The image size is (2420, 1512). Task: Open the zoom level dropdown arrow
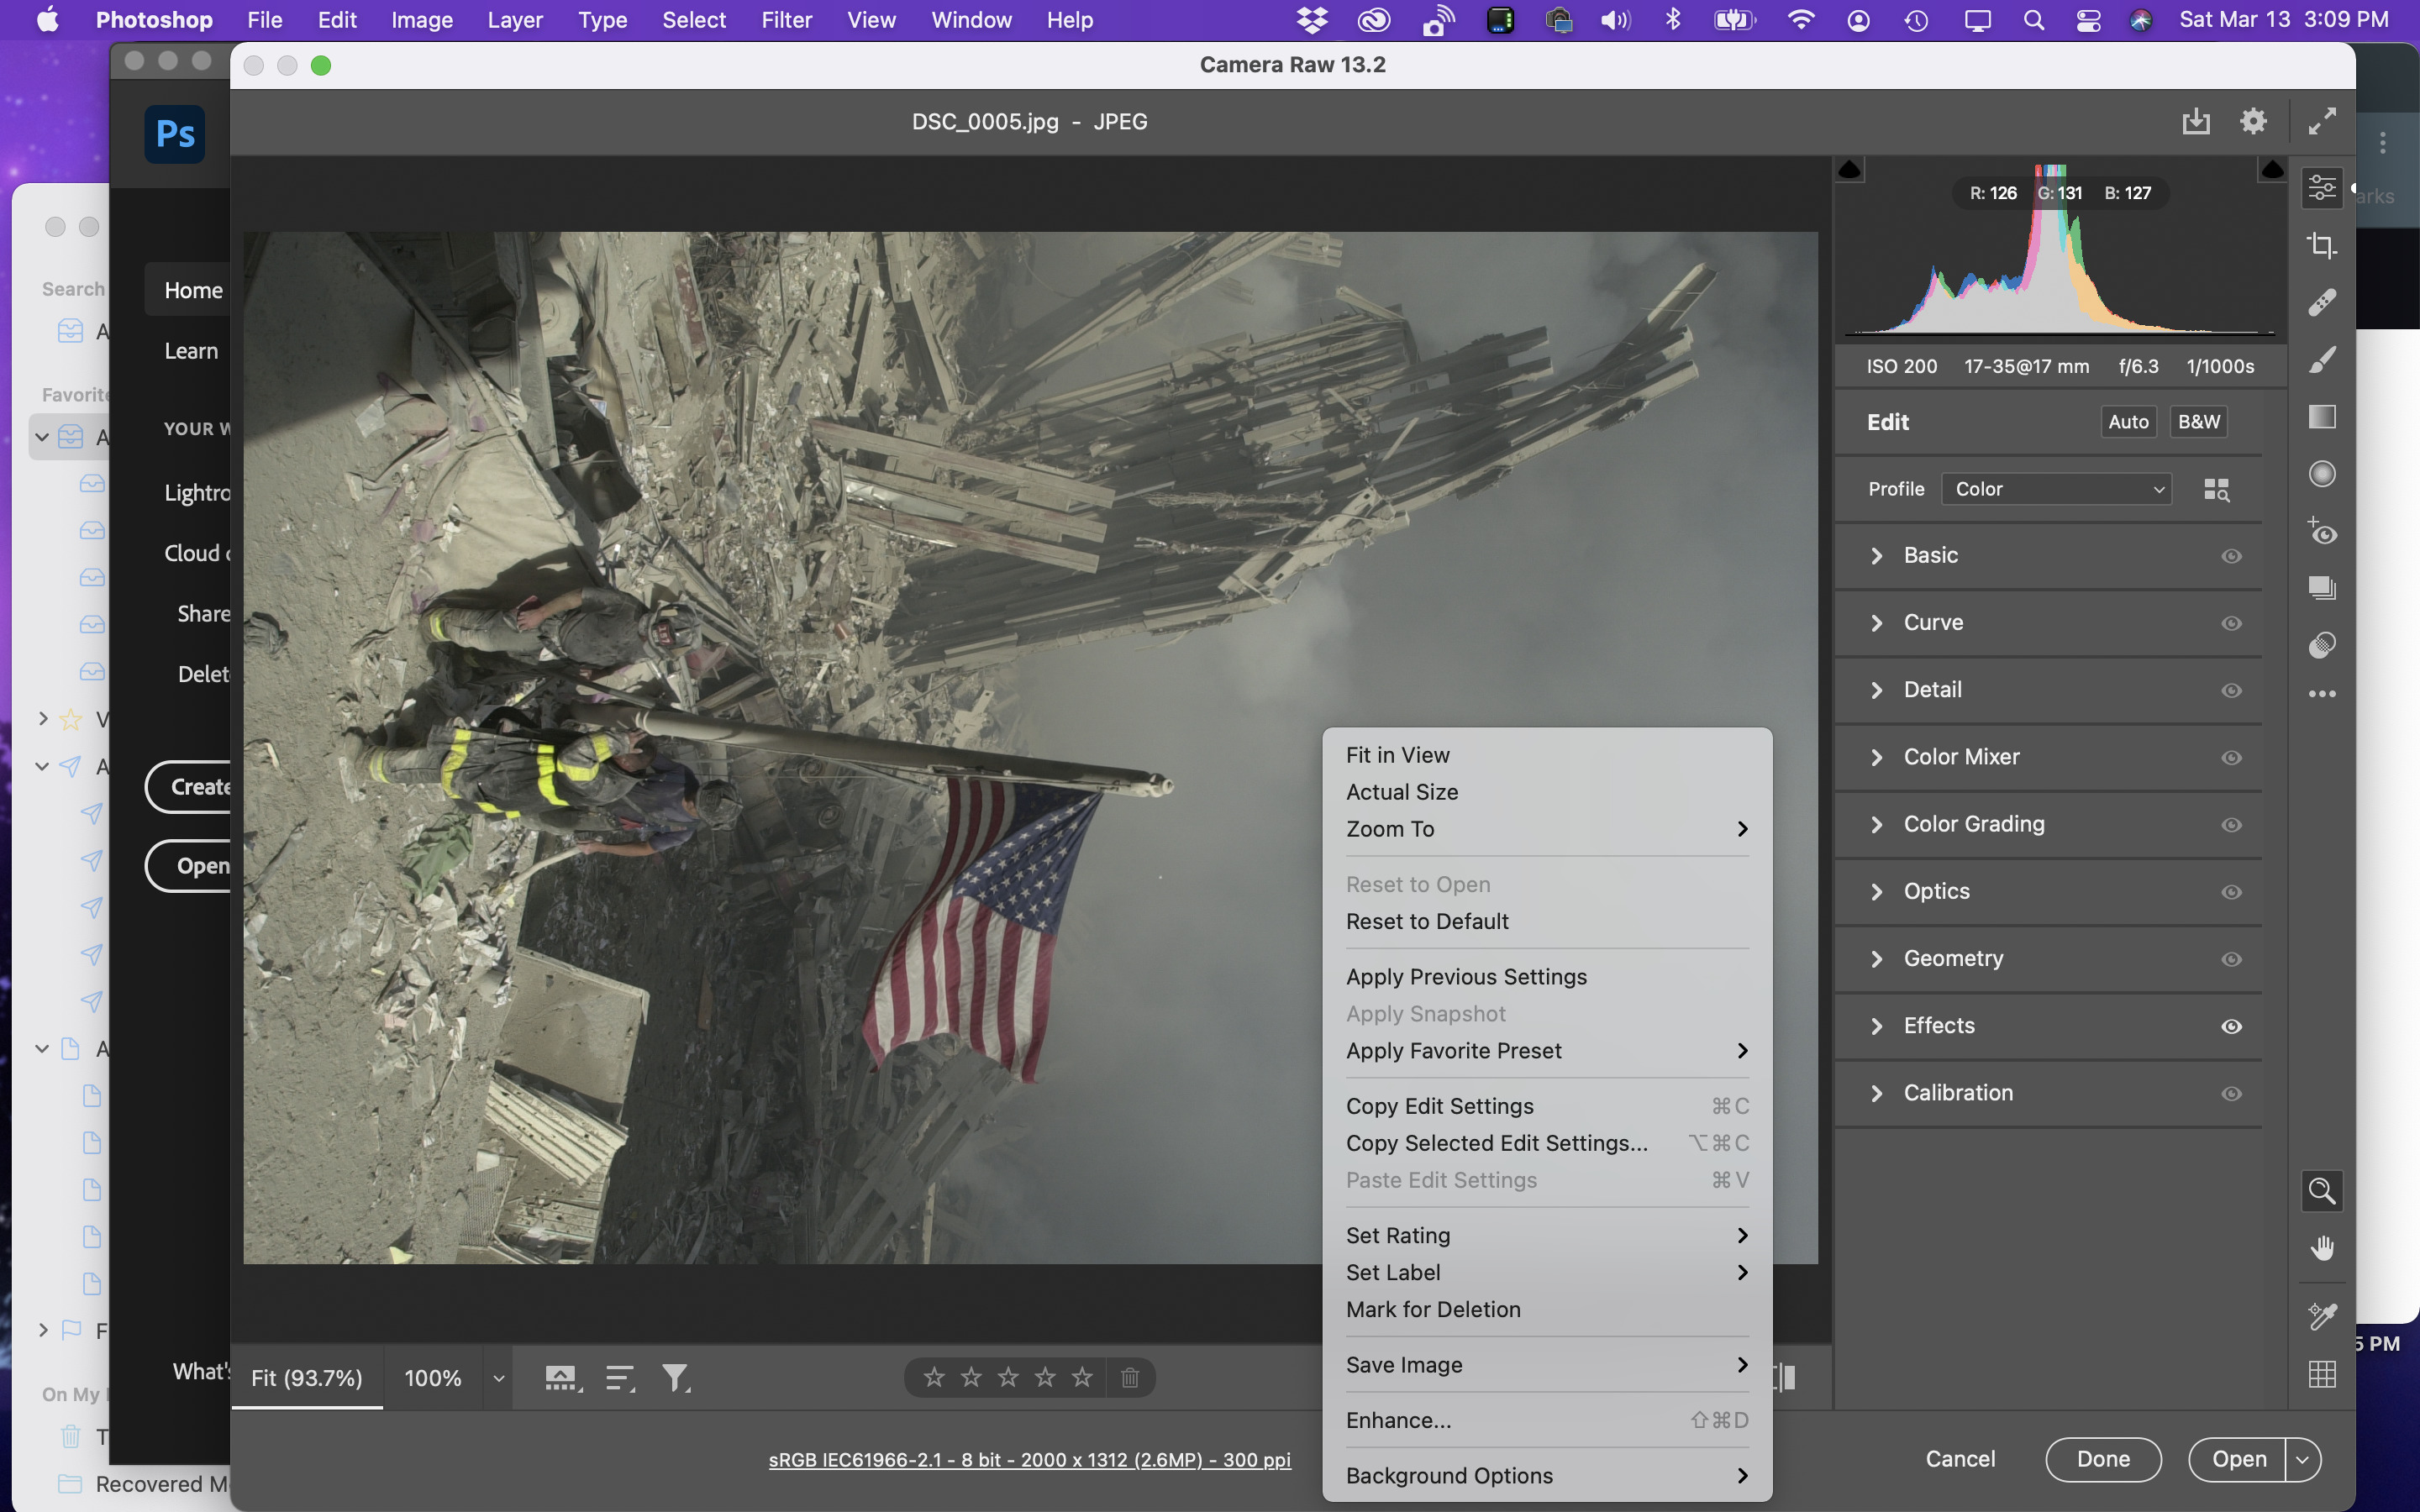pyautogui.click(x=498, y=1378)
